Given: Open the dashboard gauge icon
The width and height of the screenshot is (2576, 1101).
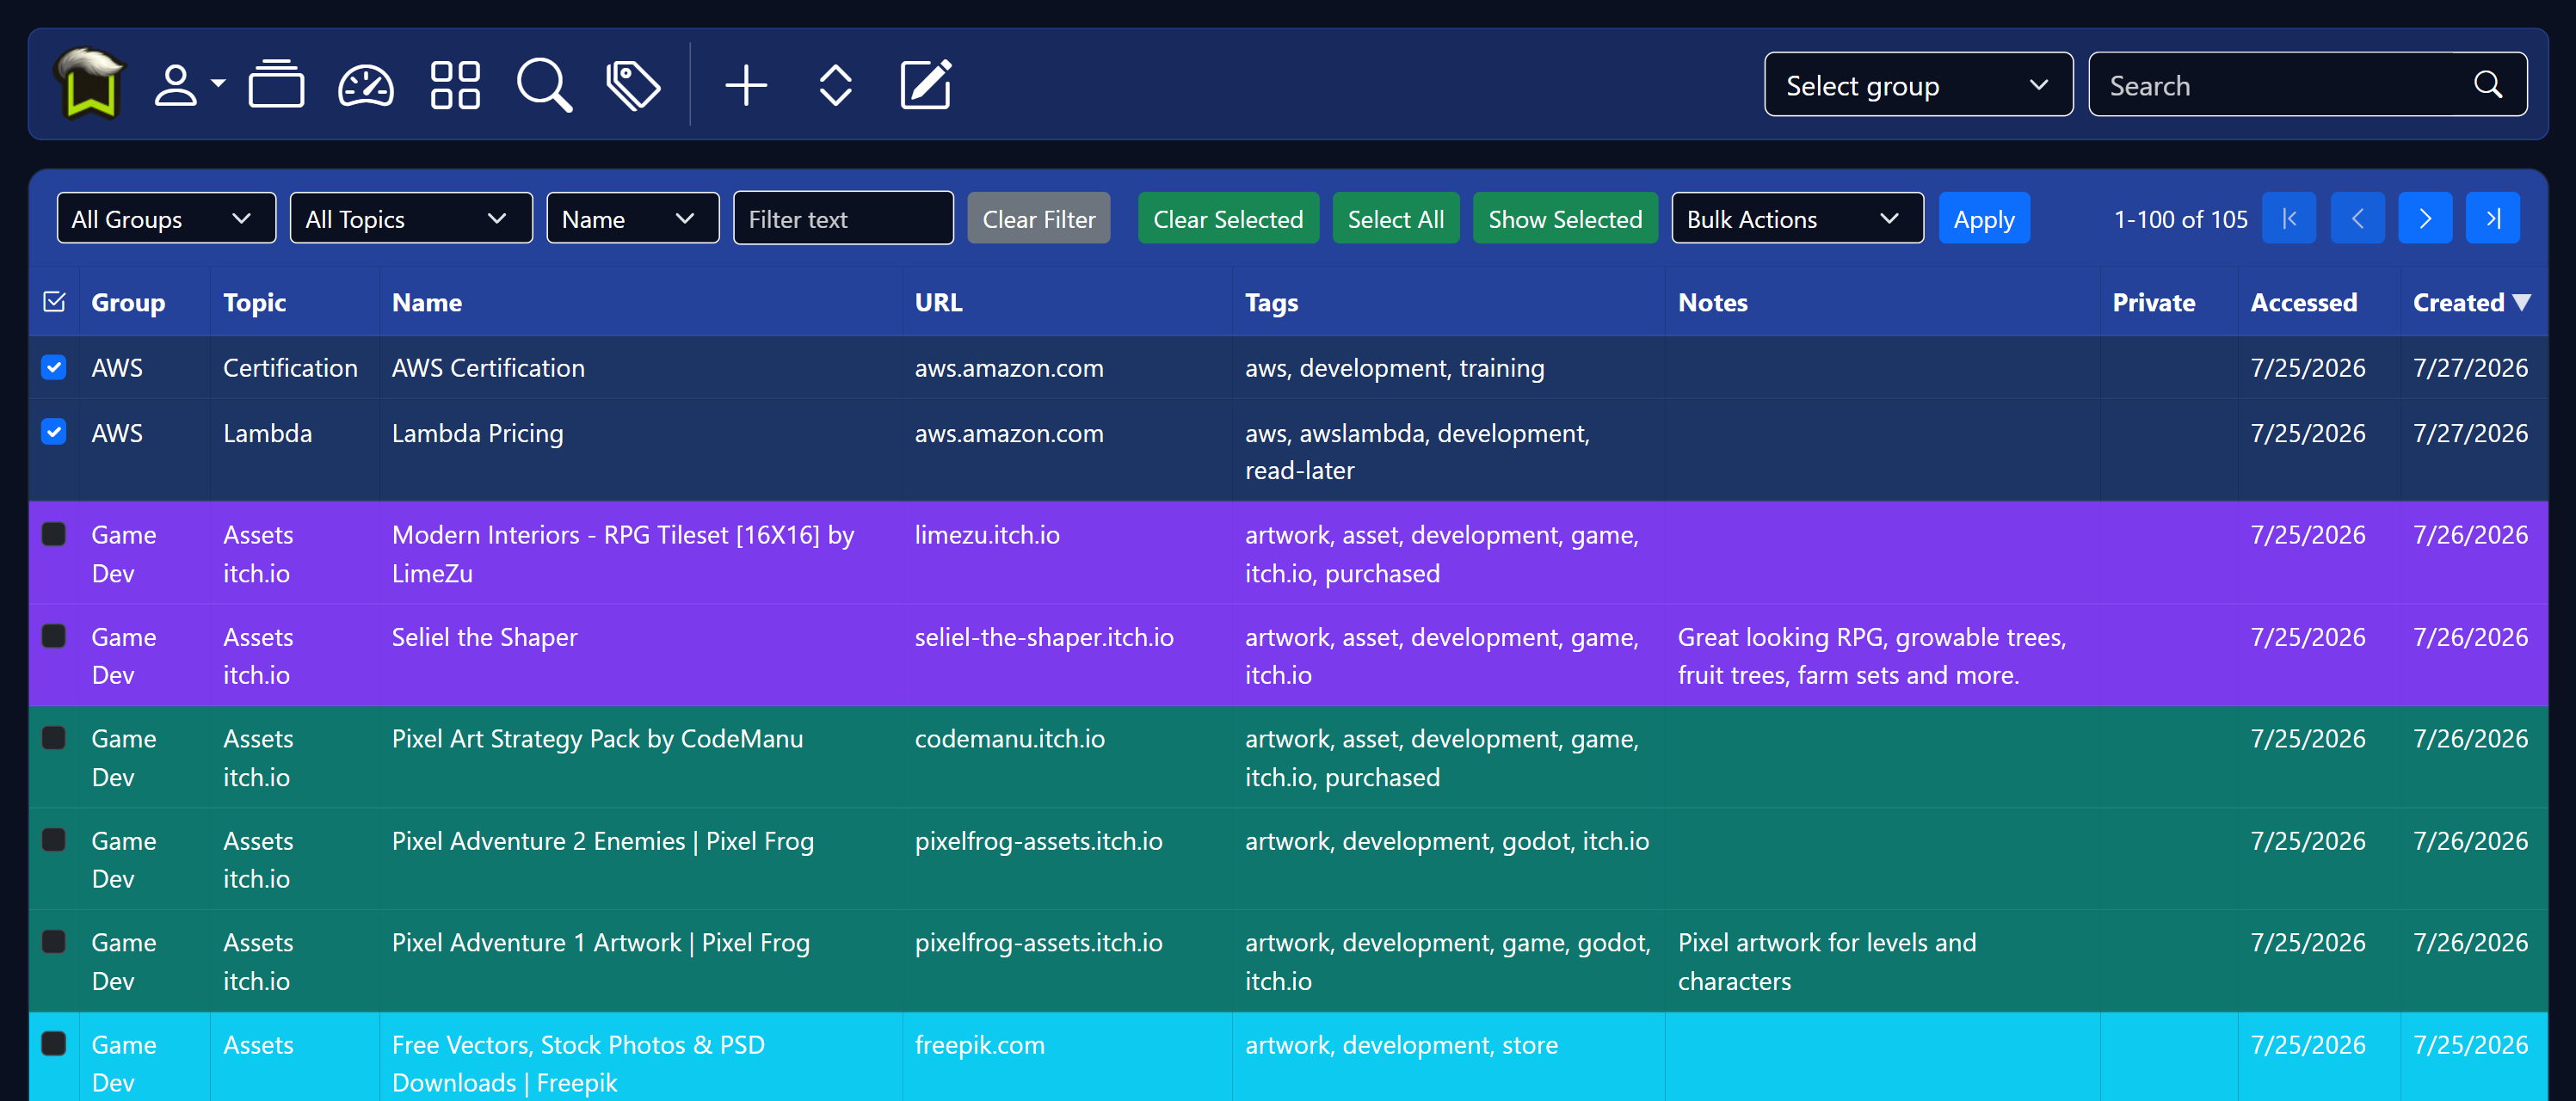Looking at the screenshot, I should coord(366,85).
